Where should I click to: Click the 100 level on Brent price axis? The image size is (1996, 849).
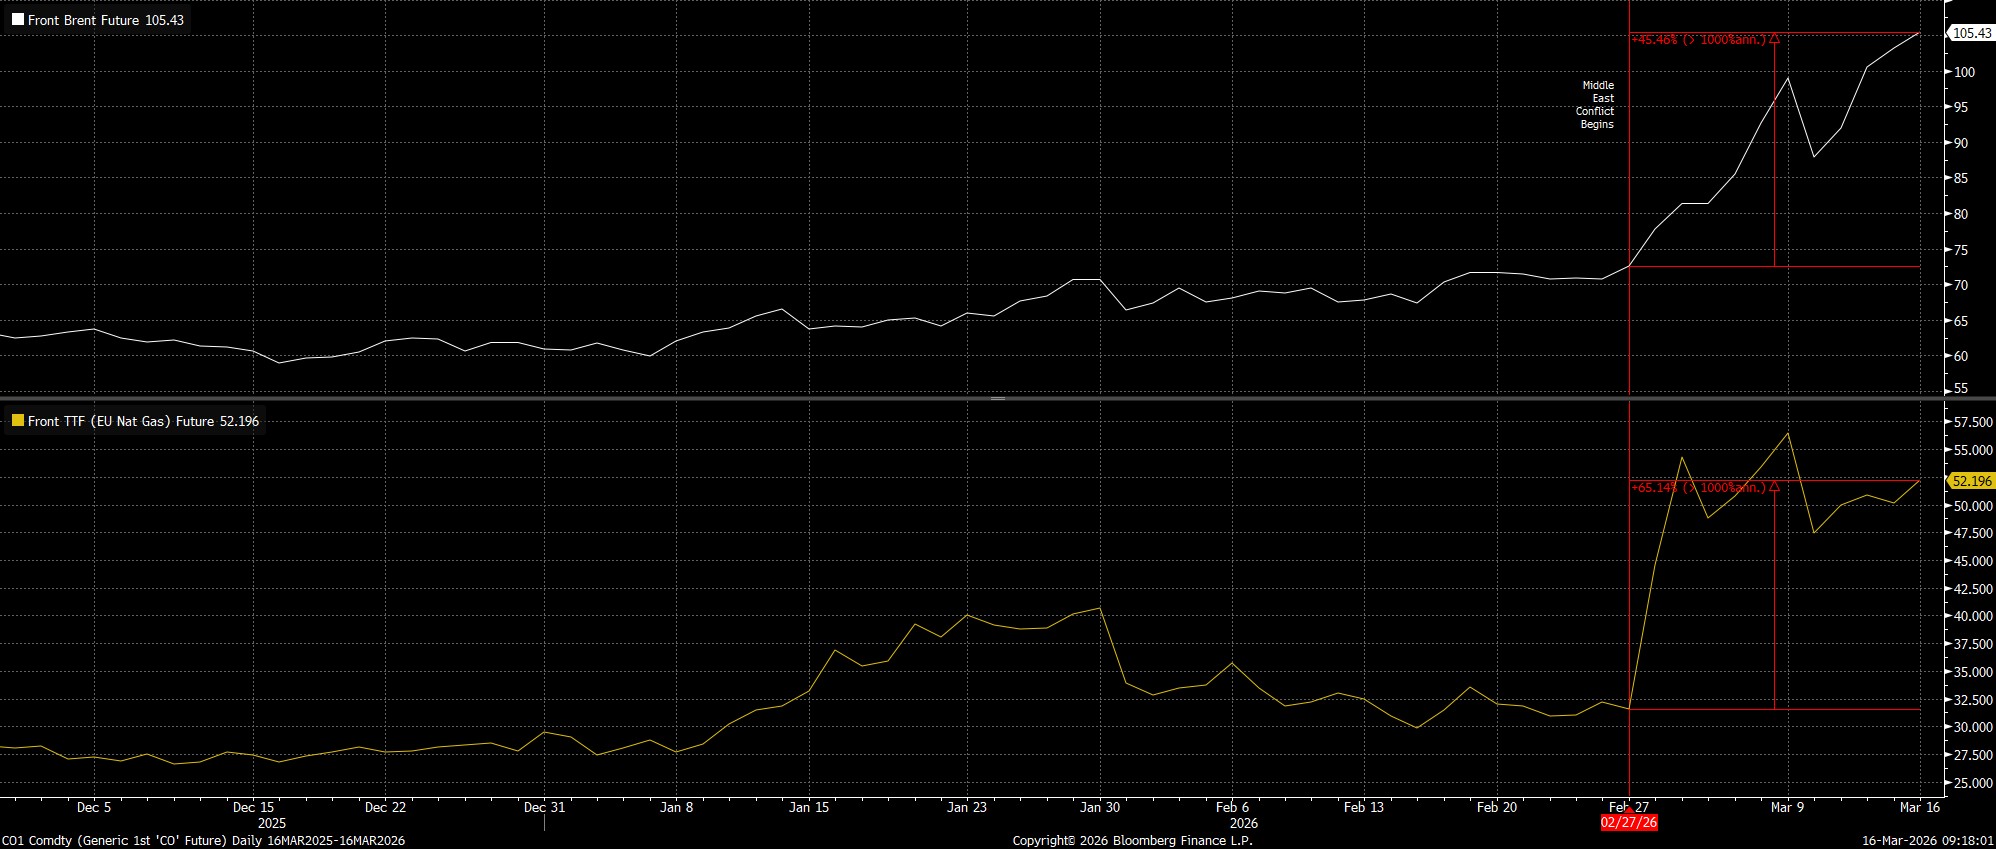1963,72
